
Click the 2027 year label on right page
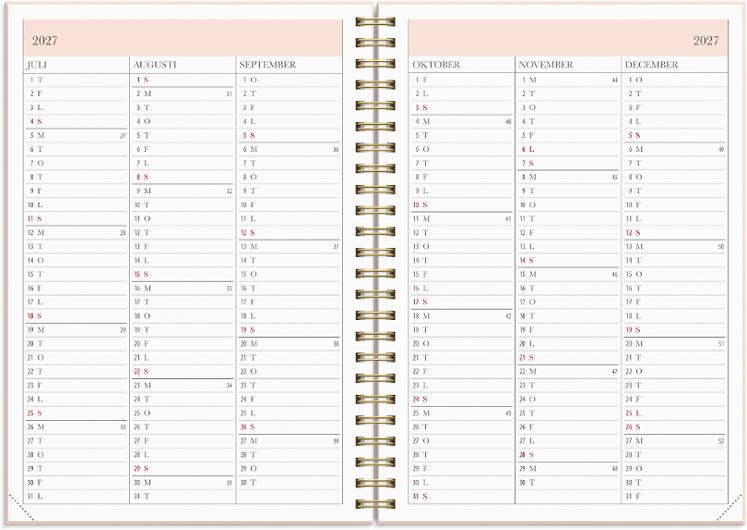pyautogui.click(x=705, y=41)
